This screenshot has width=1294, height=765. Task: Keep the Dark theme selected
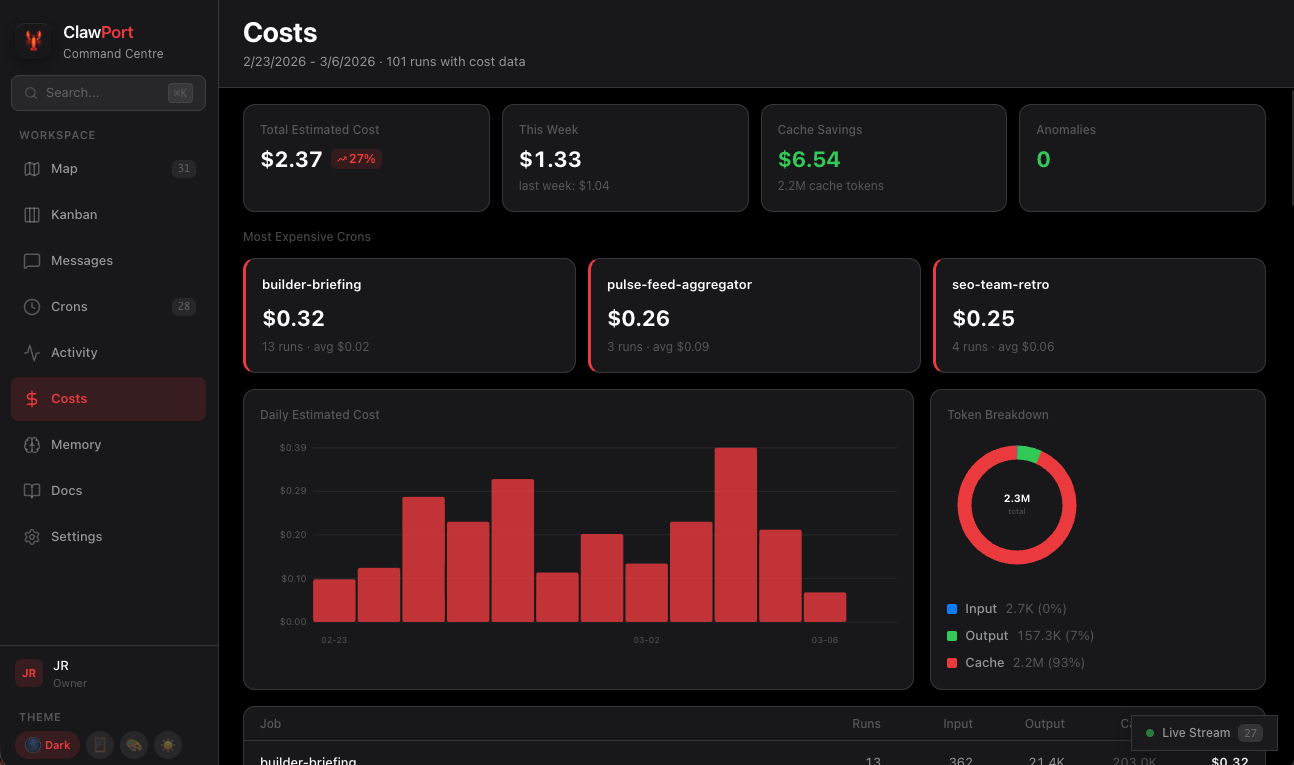point(47,745)
